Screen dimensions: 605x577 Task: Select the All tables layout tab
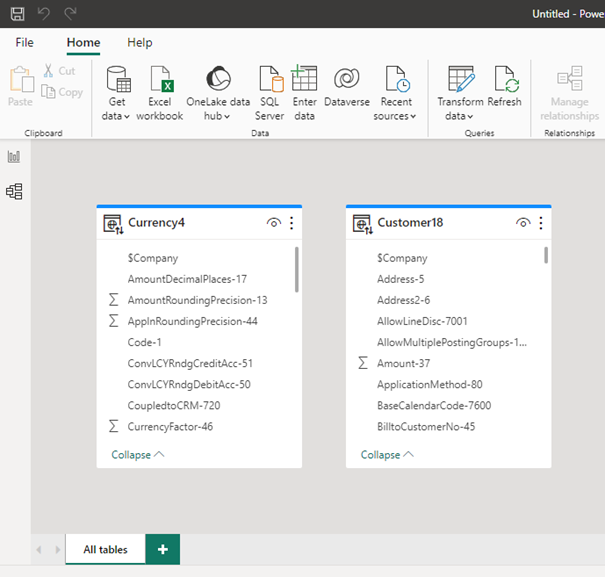click(105, 549)
